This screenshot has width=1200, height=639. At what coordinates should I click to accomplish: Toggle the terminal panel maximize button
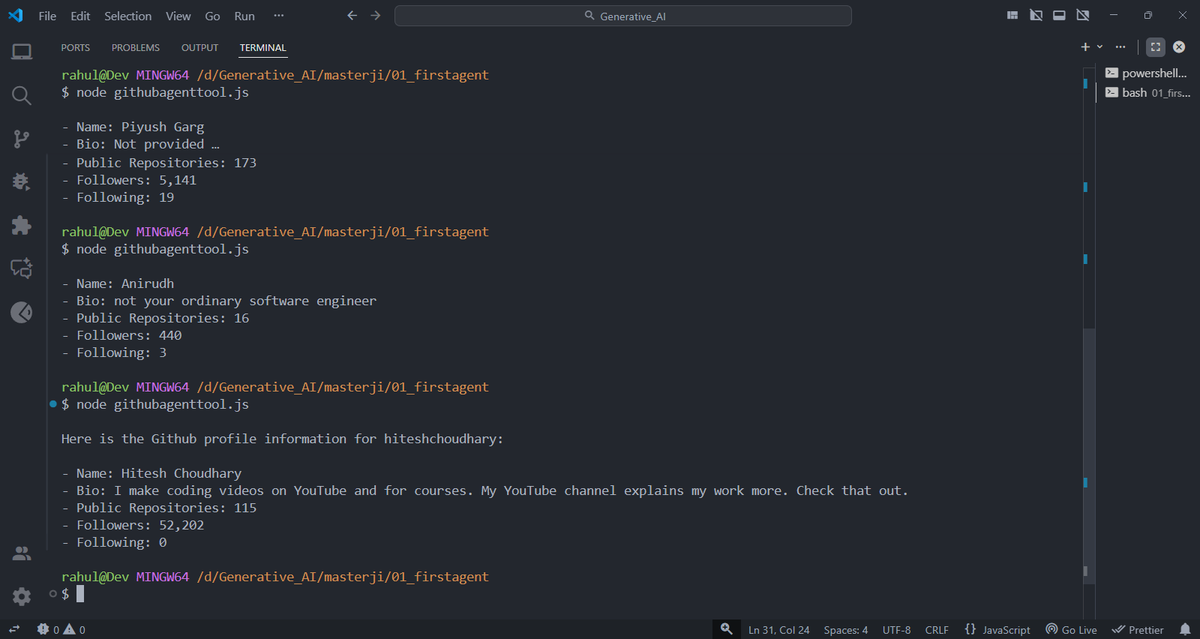1155,46
